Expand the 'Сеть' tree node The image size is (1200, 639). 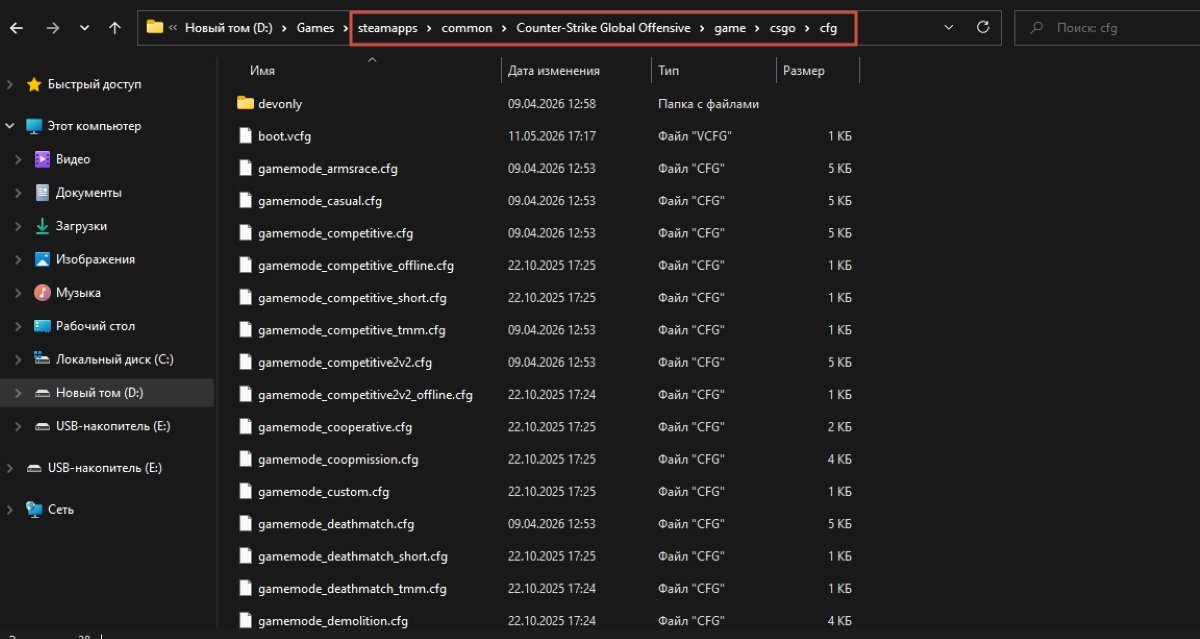click(10, 510)
